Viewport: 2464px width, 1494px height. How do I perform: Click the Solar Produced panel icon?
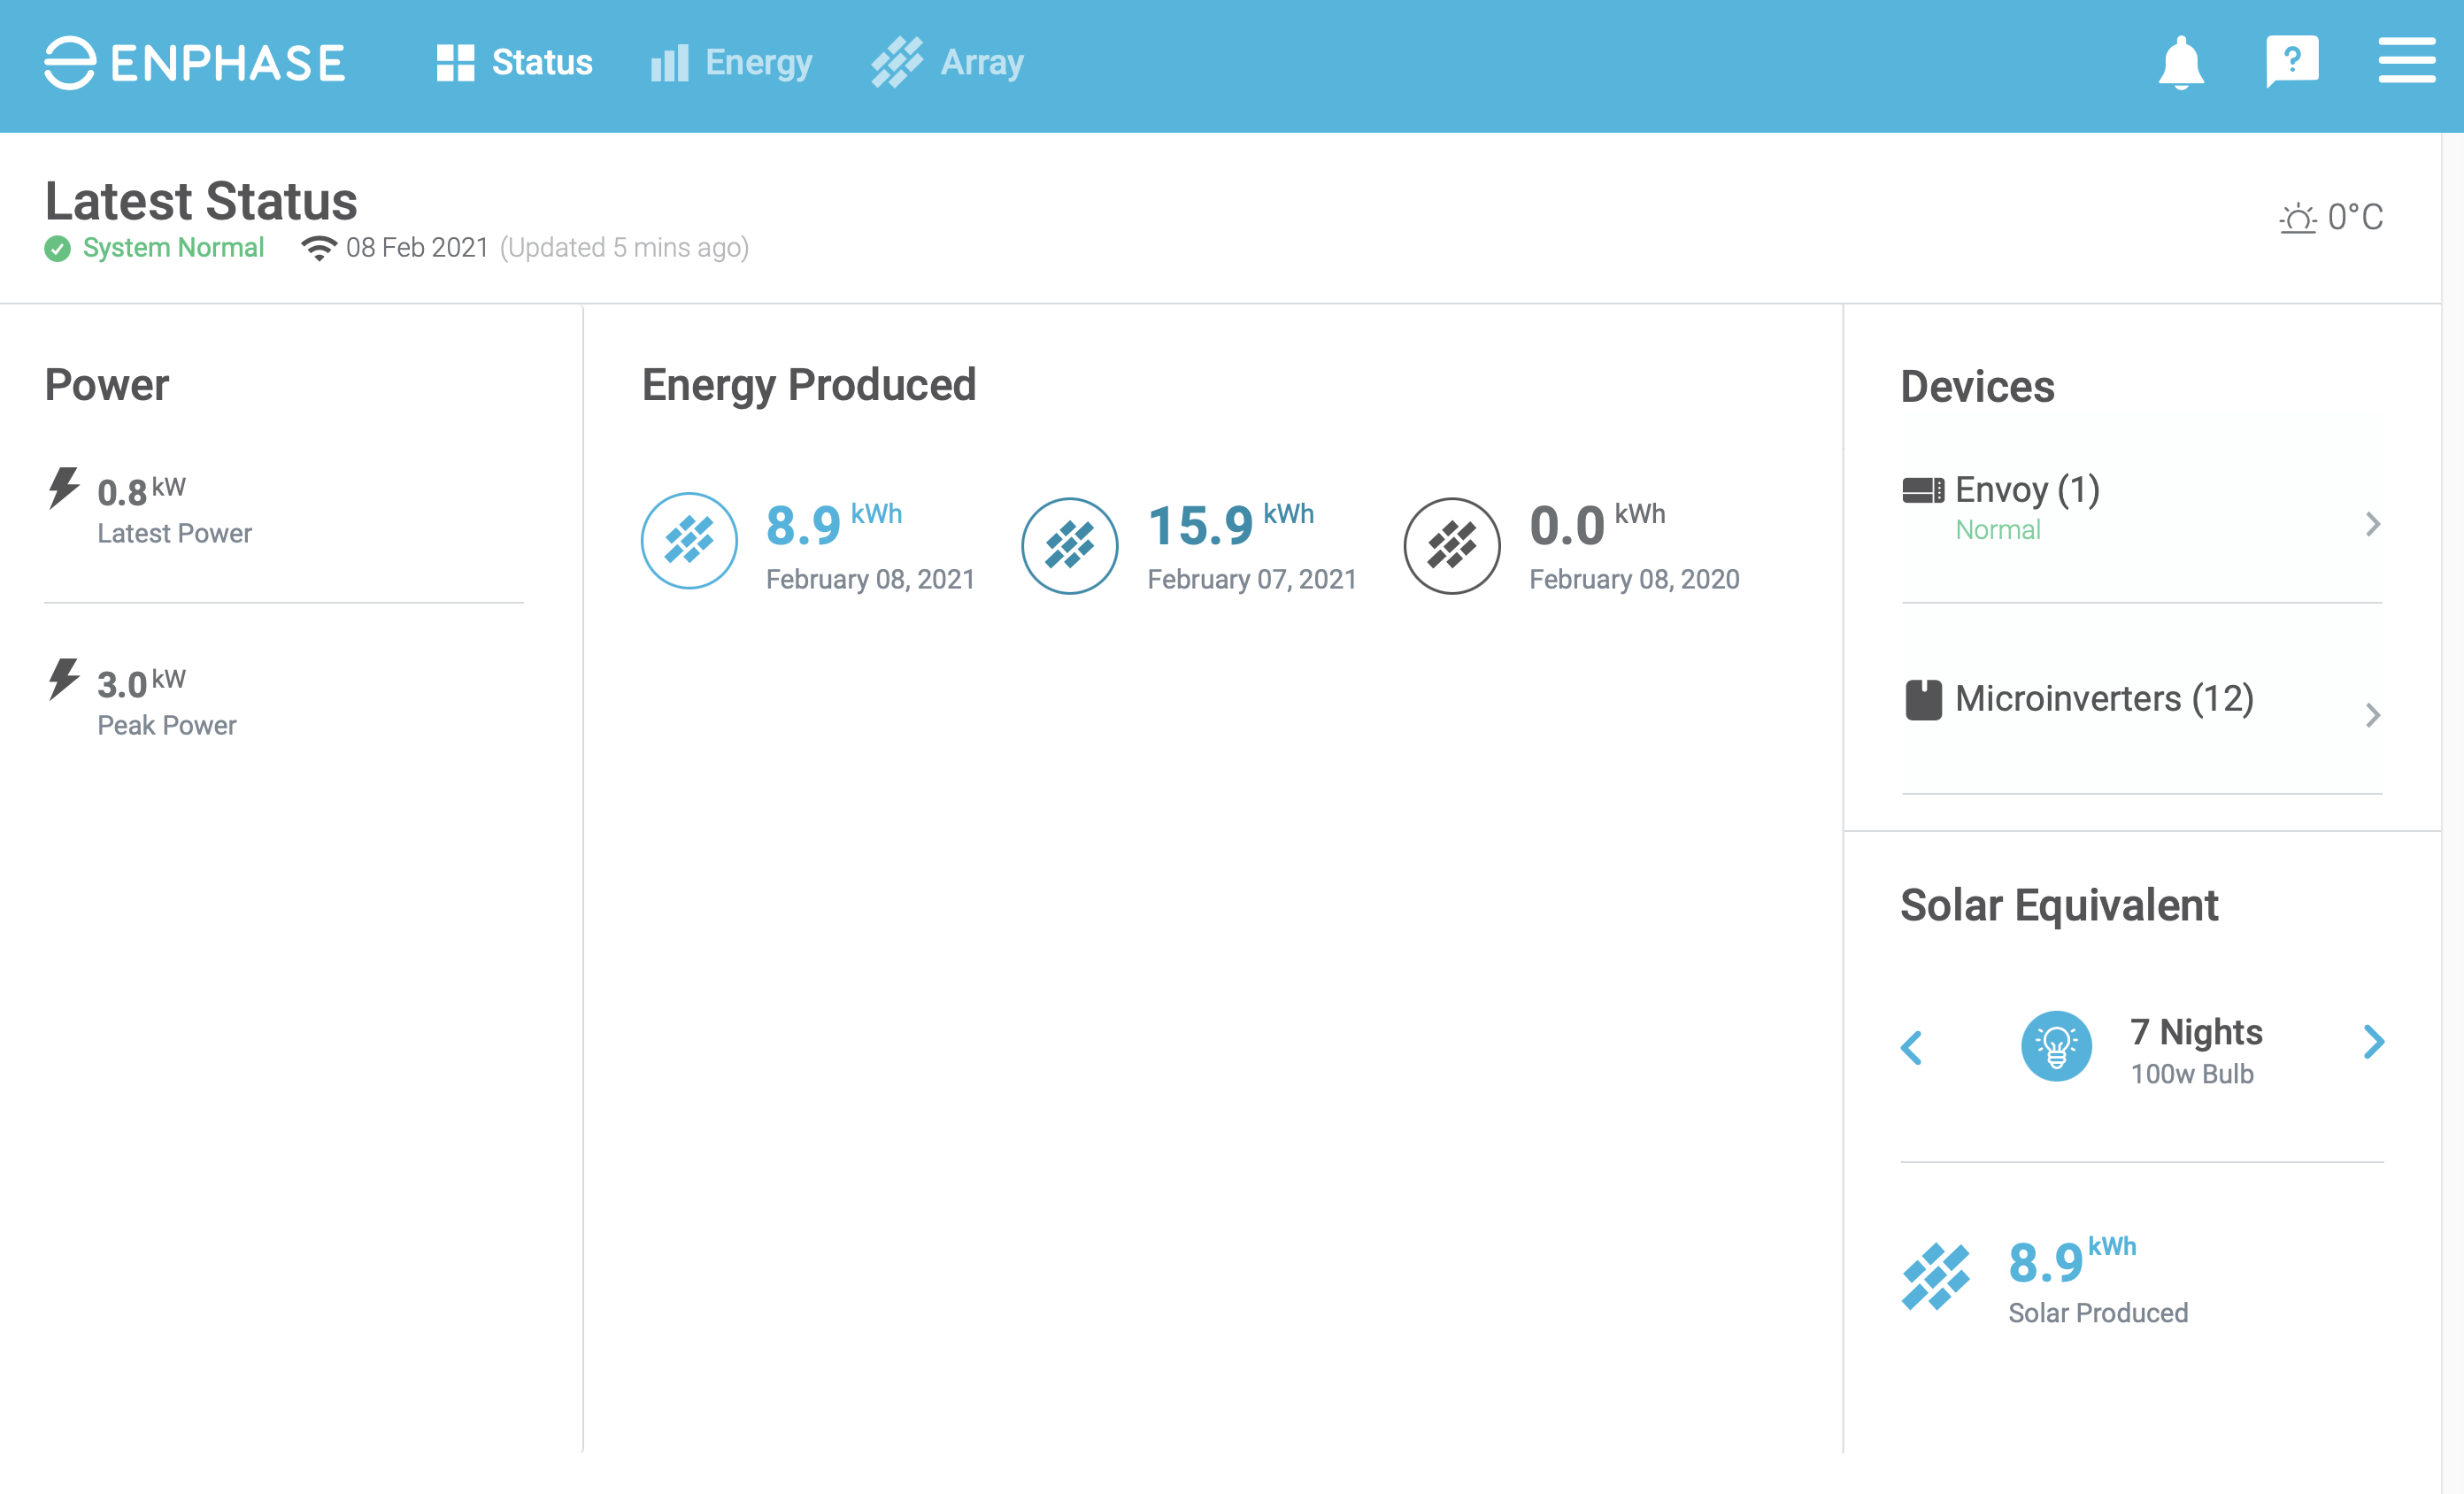pos(1935,1277)
